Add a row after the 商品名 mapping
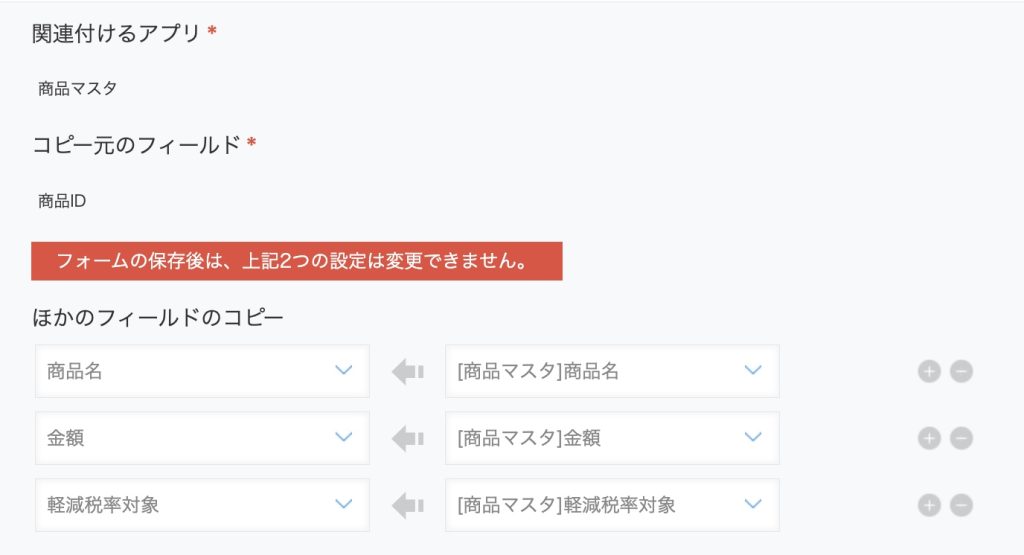Image resolution: width=1024 pixels, height=555 pixels. (929, 372)
